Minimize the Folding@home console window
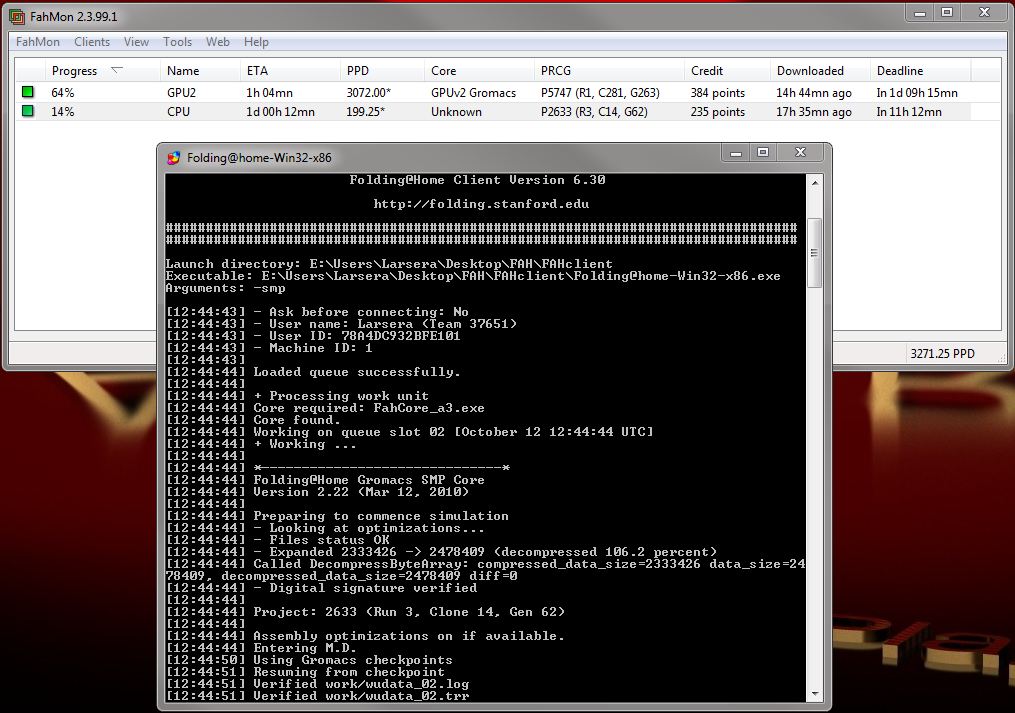The width and height of the screenshot is (1015, 713). pos(736,153)
